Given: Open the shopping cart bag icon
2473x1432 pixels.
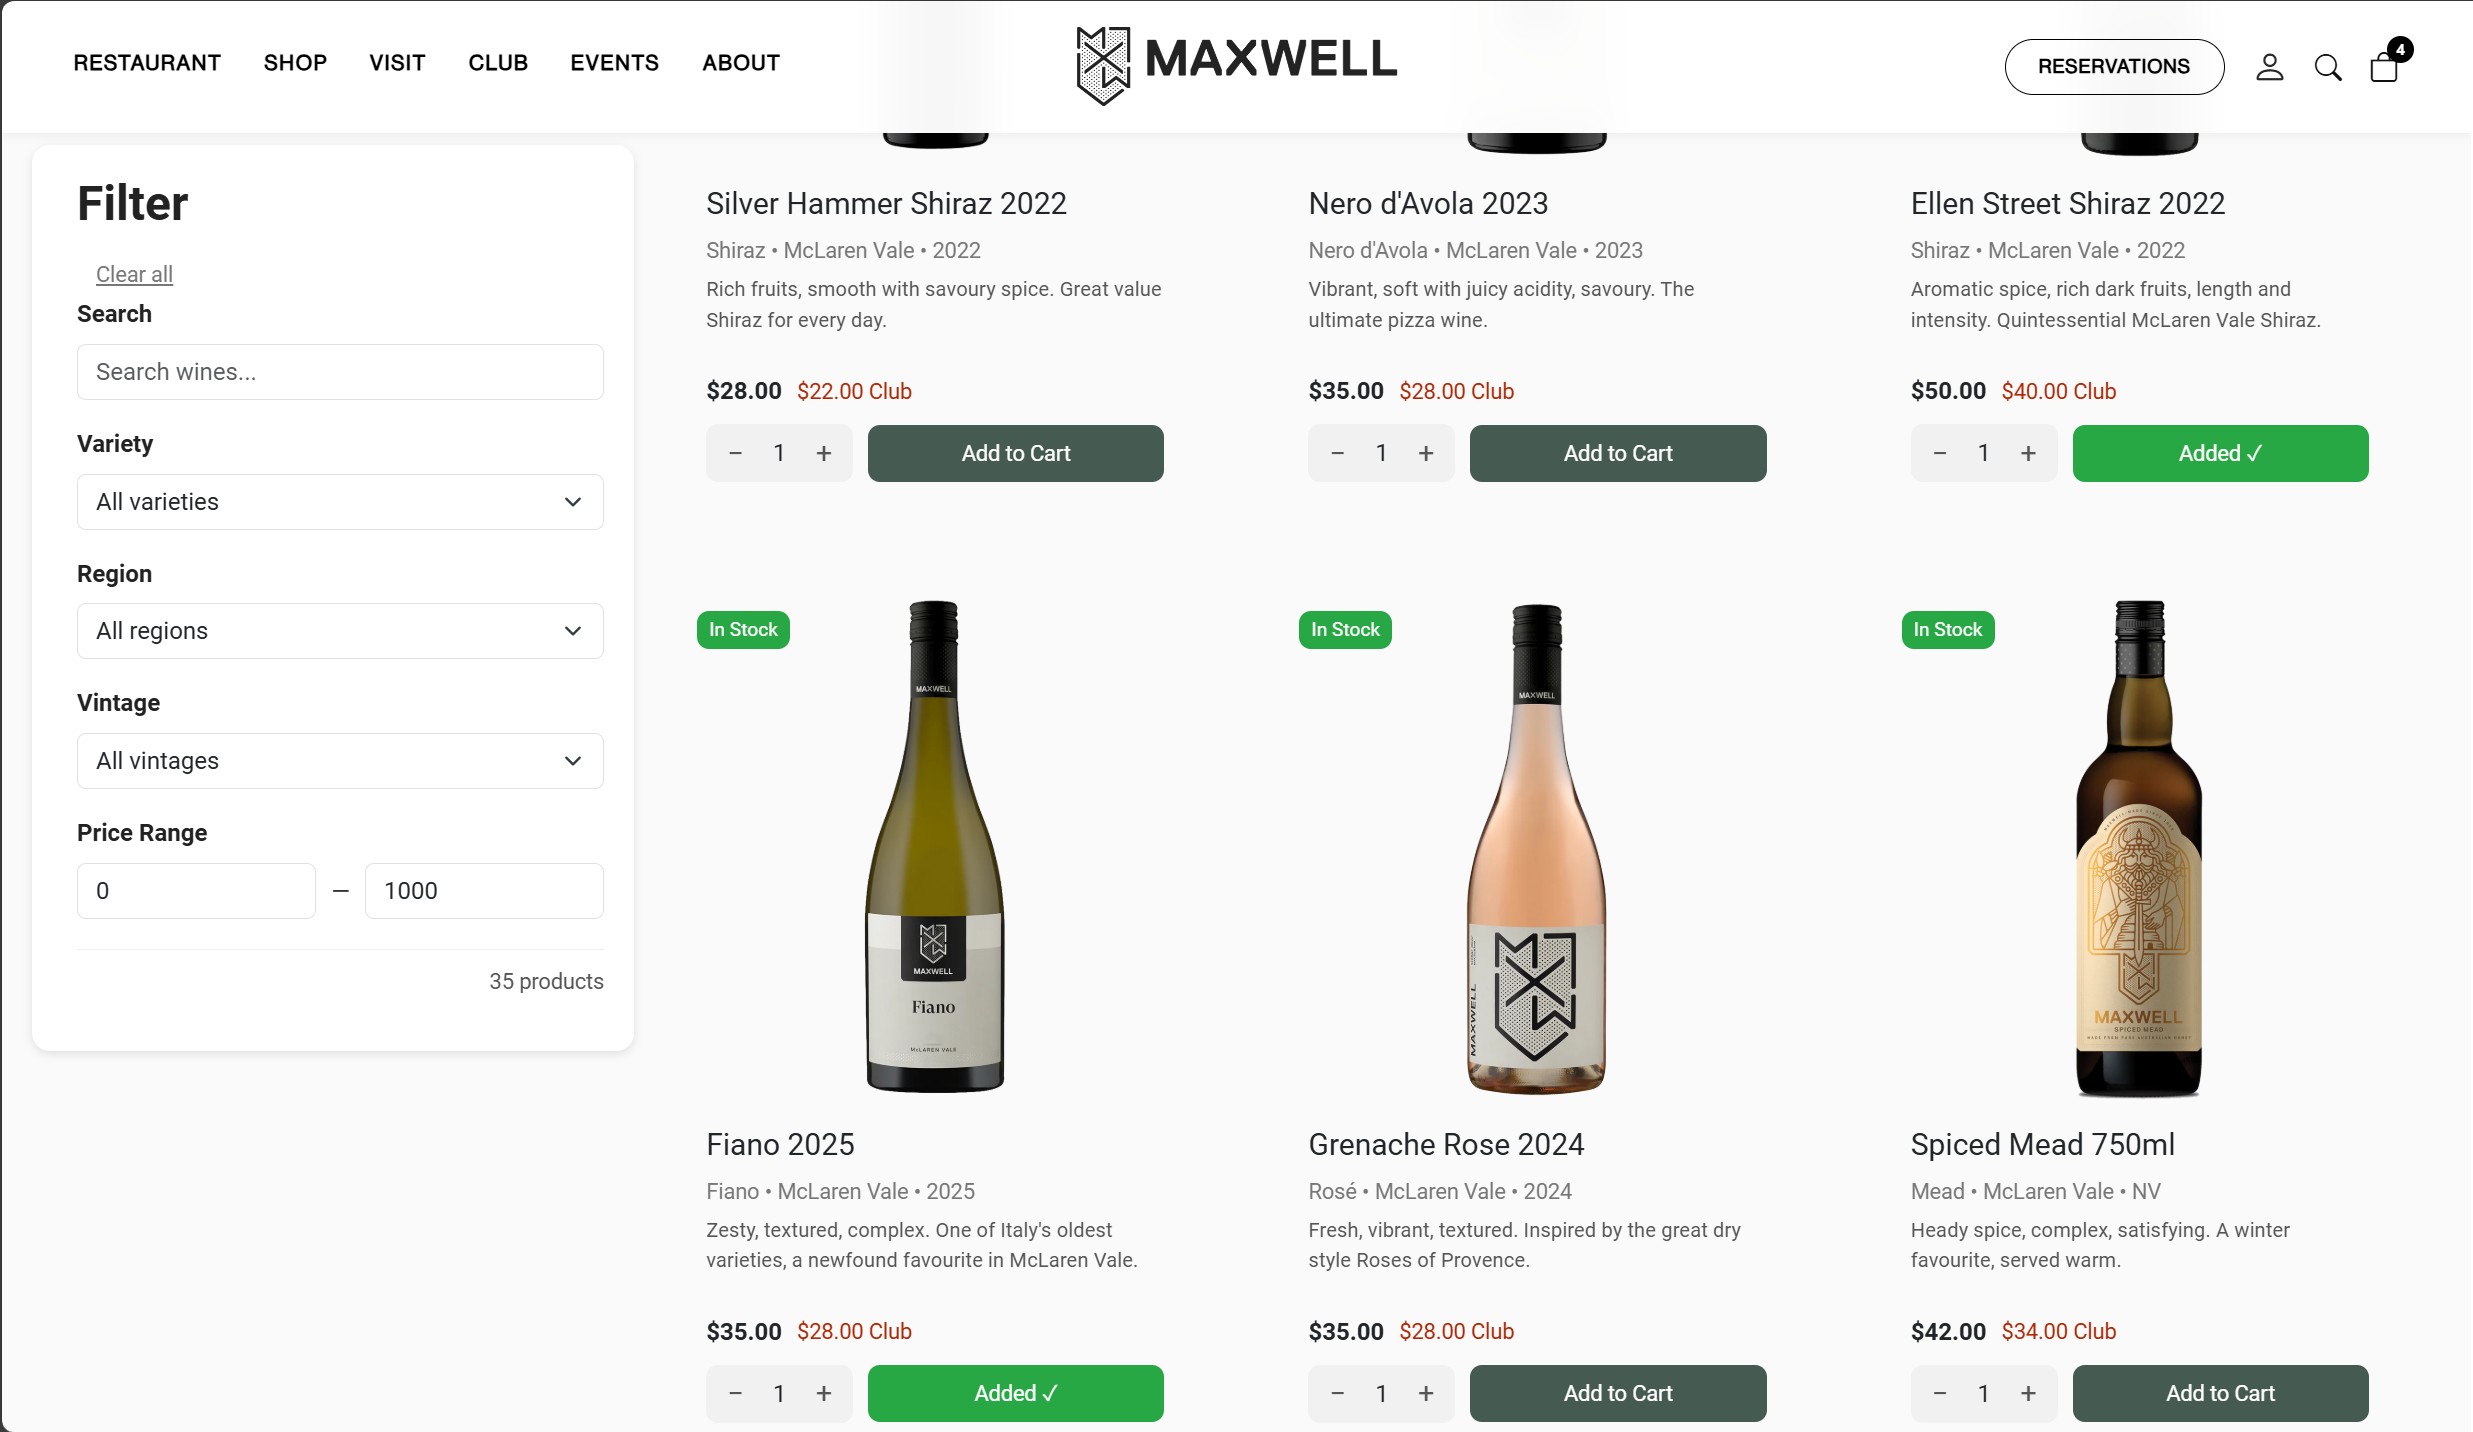Looking at the screenshot, I should tap(2385, 67).
